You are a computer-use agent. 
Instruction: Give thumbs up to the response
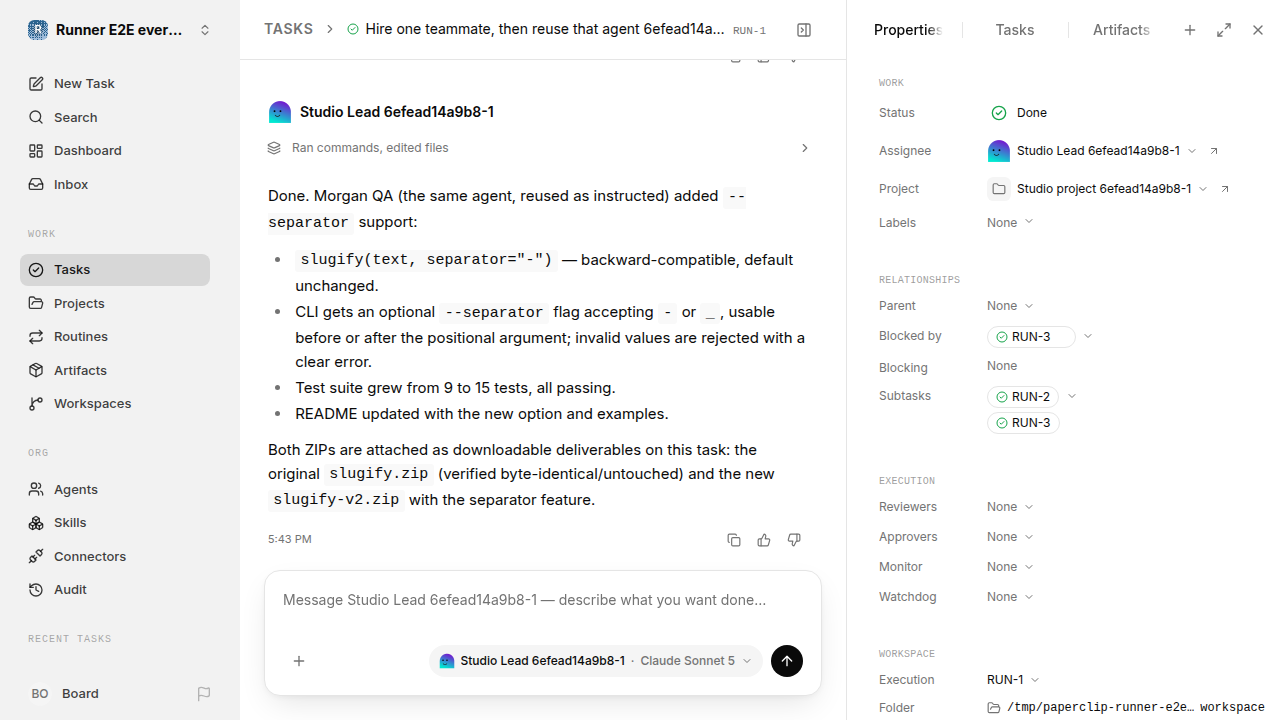point(764,540)
